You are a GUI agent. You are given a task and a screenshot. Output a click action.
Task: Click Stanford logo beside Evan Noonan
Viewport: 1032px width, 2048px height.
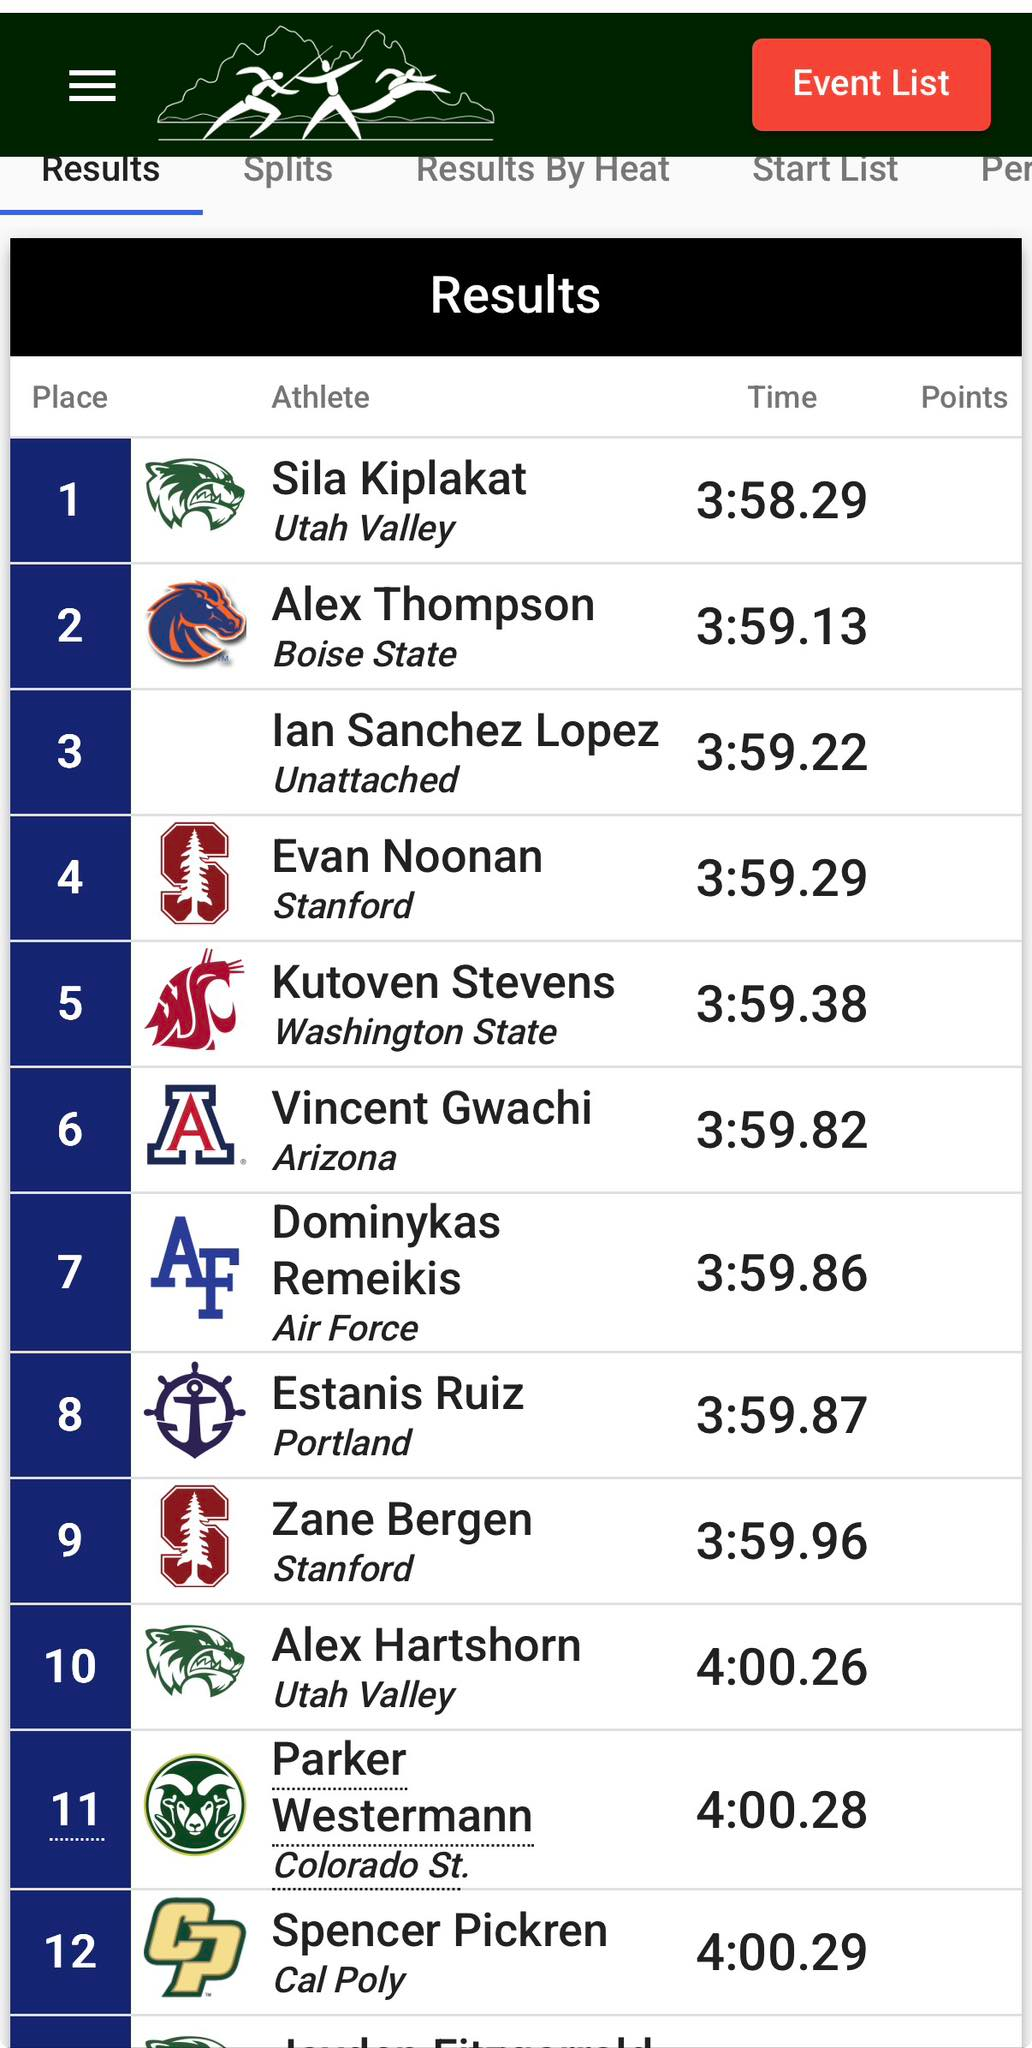(x=195, y=874)
